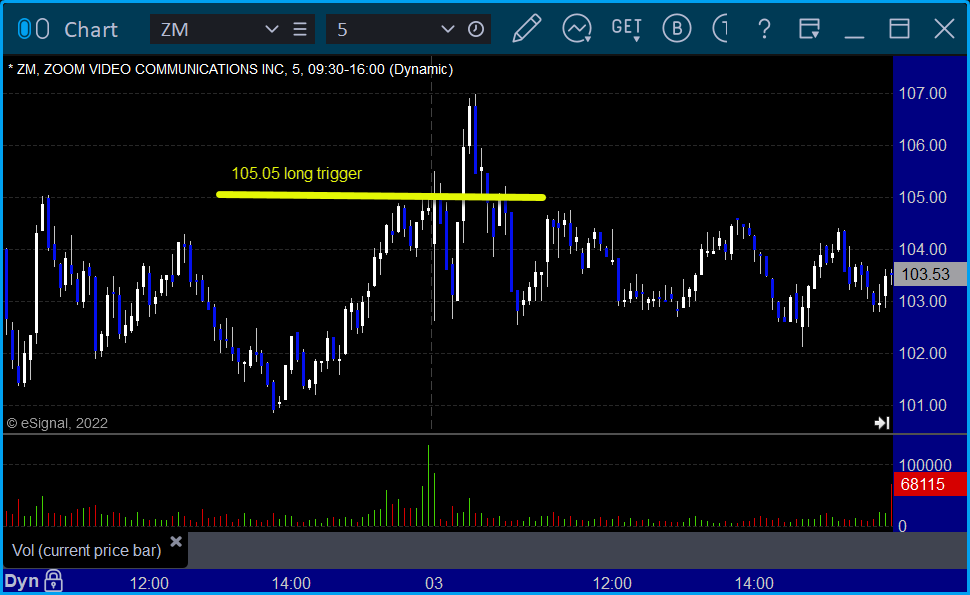970x595 pixels.
Task: Click the 107.00 price axis label
Action: point(922,93)
